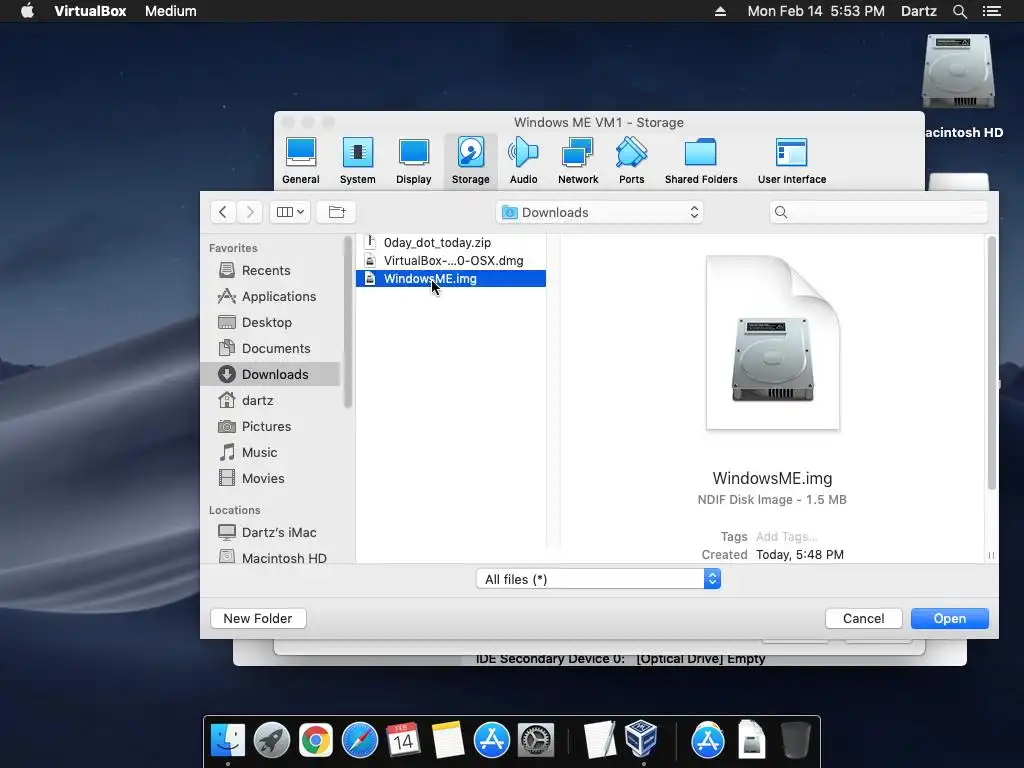Click the Open button
Screen dimensions: 1024x768
point(950,618)
